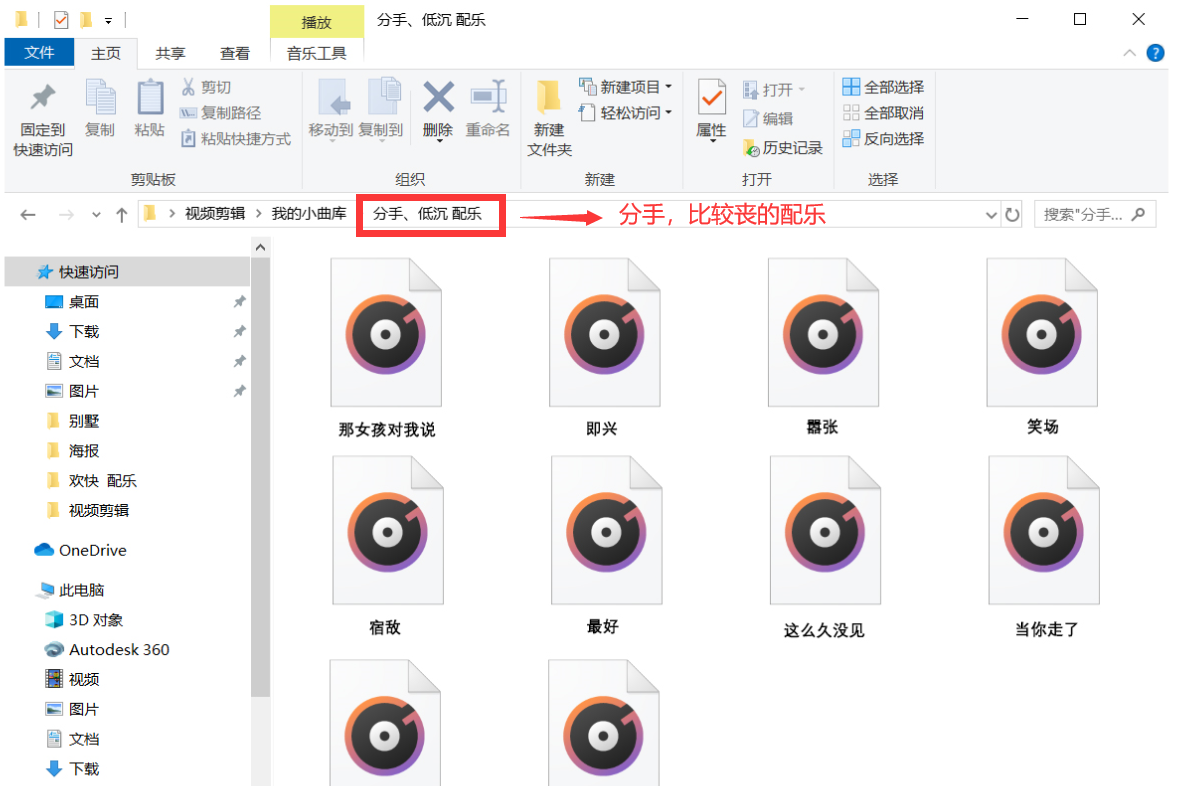Viewport: 1179px width, 786px height.
Task: Click 反向选择
Action: click(883, 138)
